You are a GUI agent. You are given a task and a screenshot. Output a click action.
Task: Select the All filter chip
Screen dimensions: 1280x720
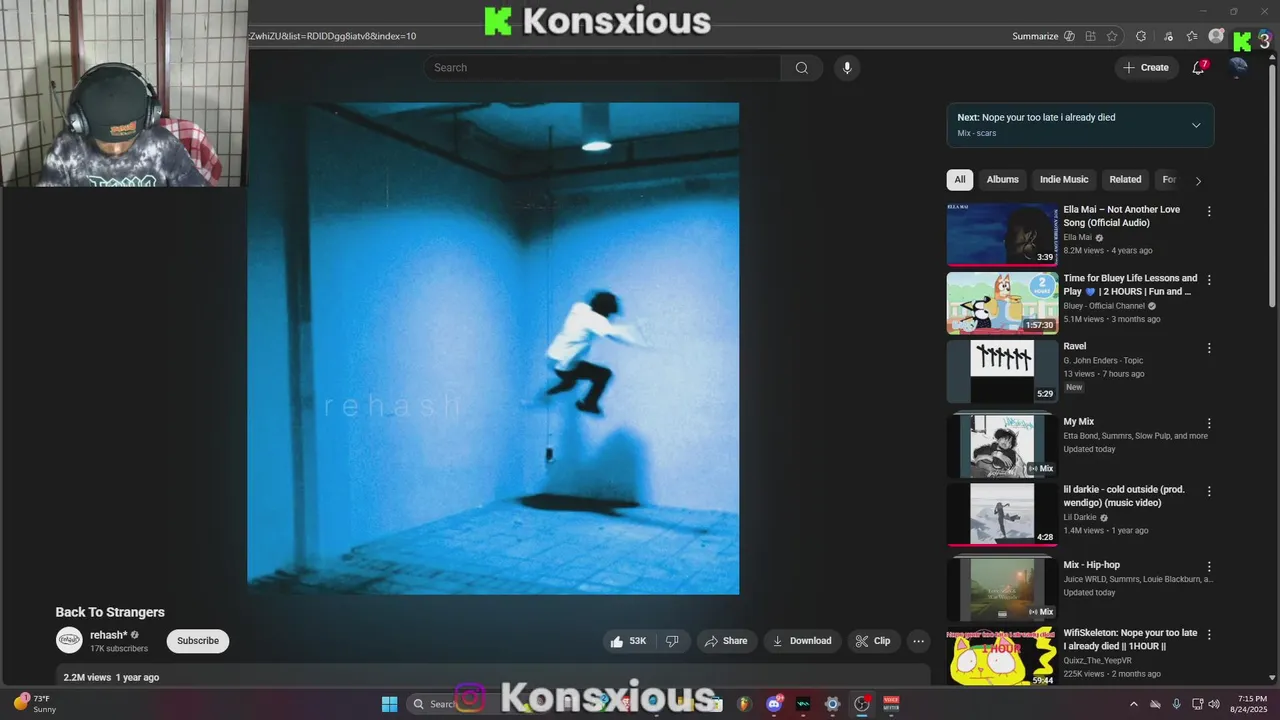[960, 180]
